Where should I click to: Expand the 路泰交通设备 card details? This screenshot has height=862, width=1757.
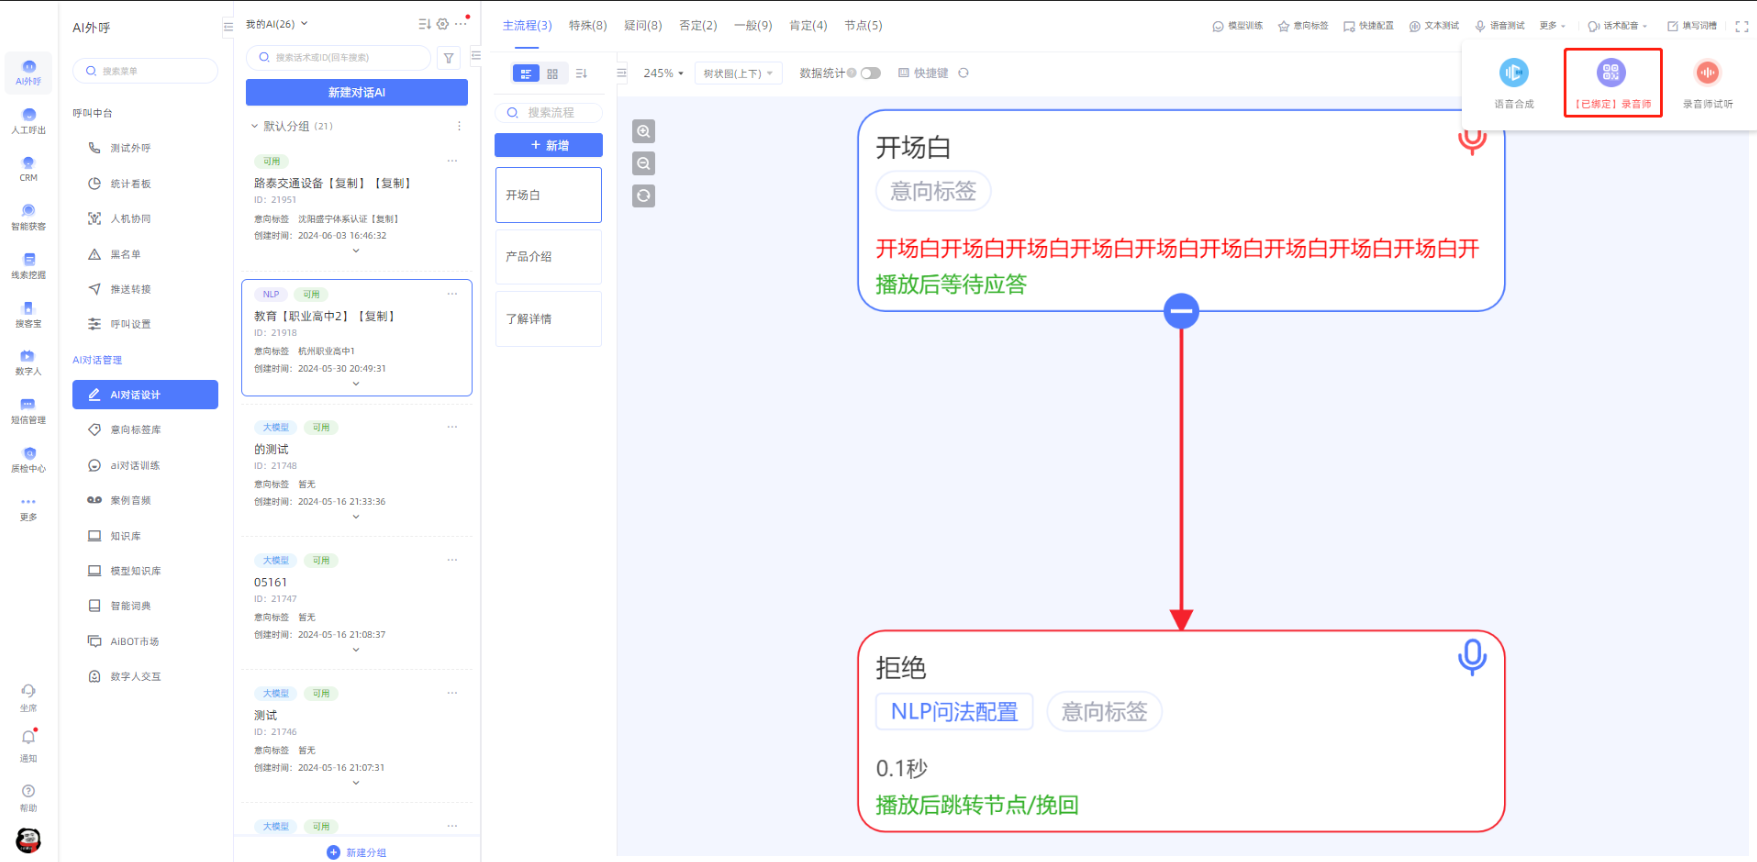click(x=356, y=251)
